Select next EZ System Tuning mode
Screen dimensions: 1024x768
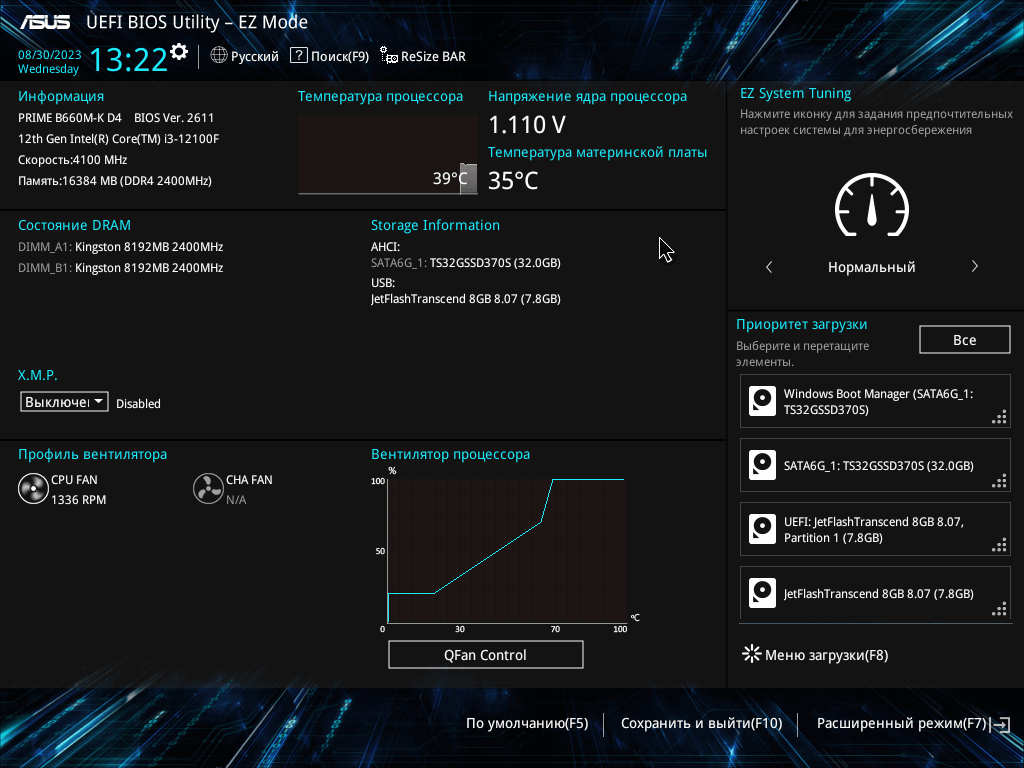click(x=974, y=266)
